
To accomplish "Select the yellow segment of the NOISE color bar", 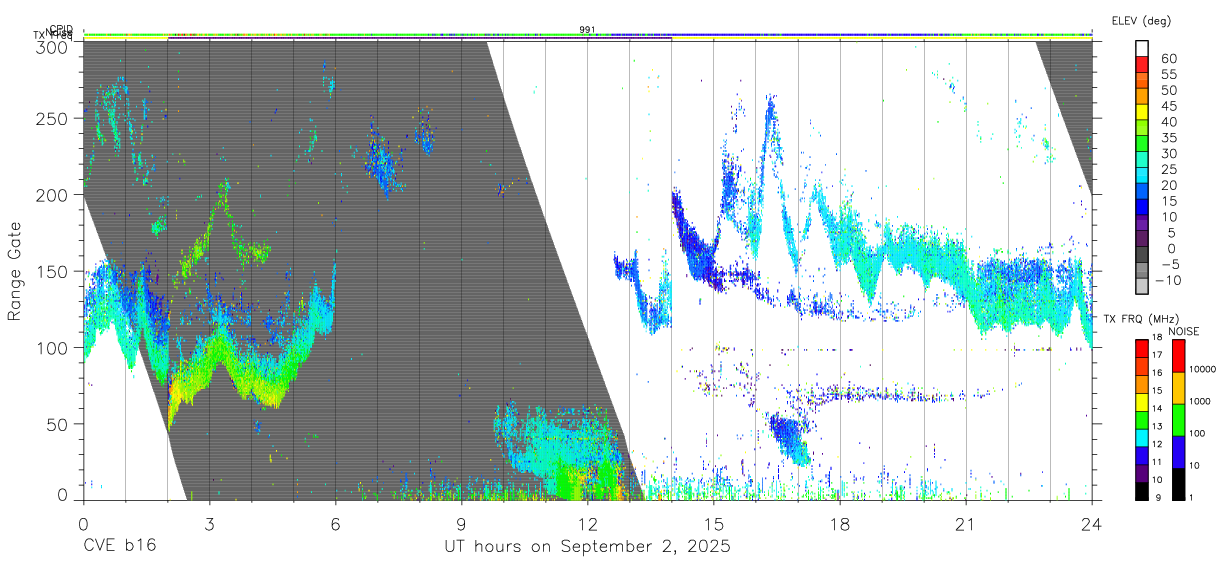I will coord(1178,388).
